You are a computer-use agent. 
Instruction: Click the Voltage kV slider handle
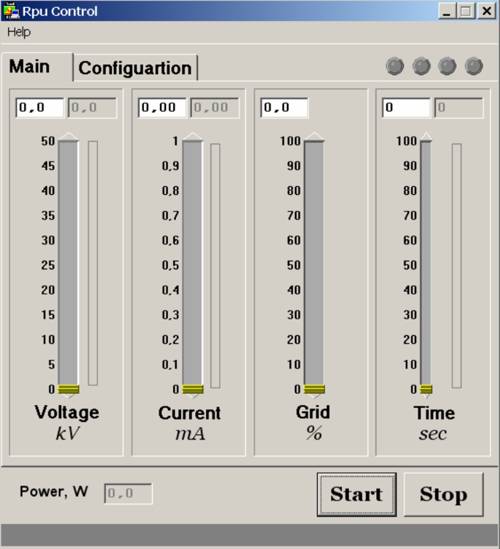tap(68, 389)
